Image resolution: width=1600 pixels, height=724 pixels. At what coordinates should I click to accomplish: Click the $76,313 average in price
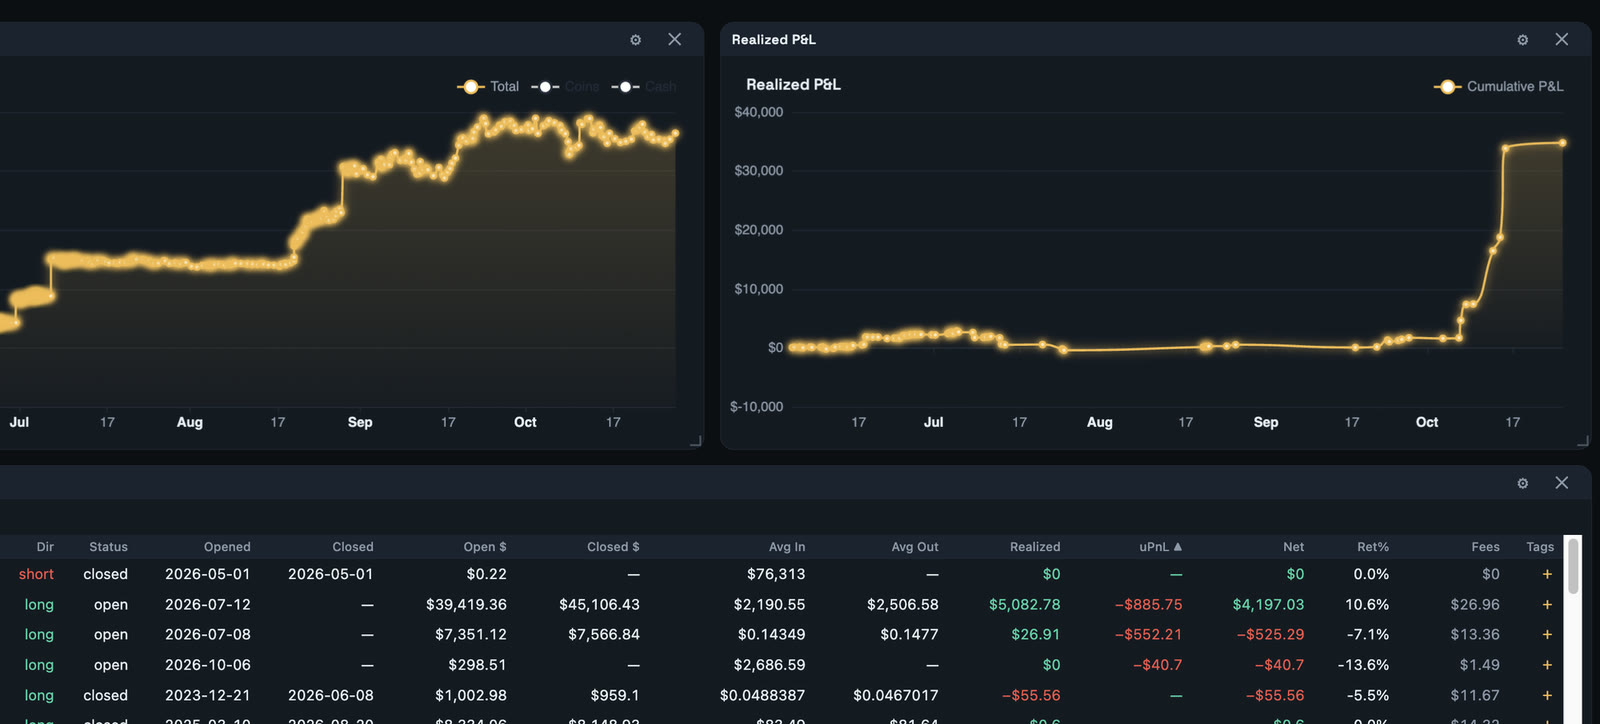tap(776, 574)
